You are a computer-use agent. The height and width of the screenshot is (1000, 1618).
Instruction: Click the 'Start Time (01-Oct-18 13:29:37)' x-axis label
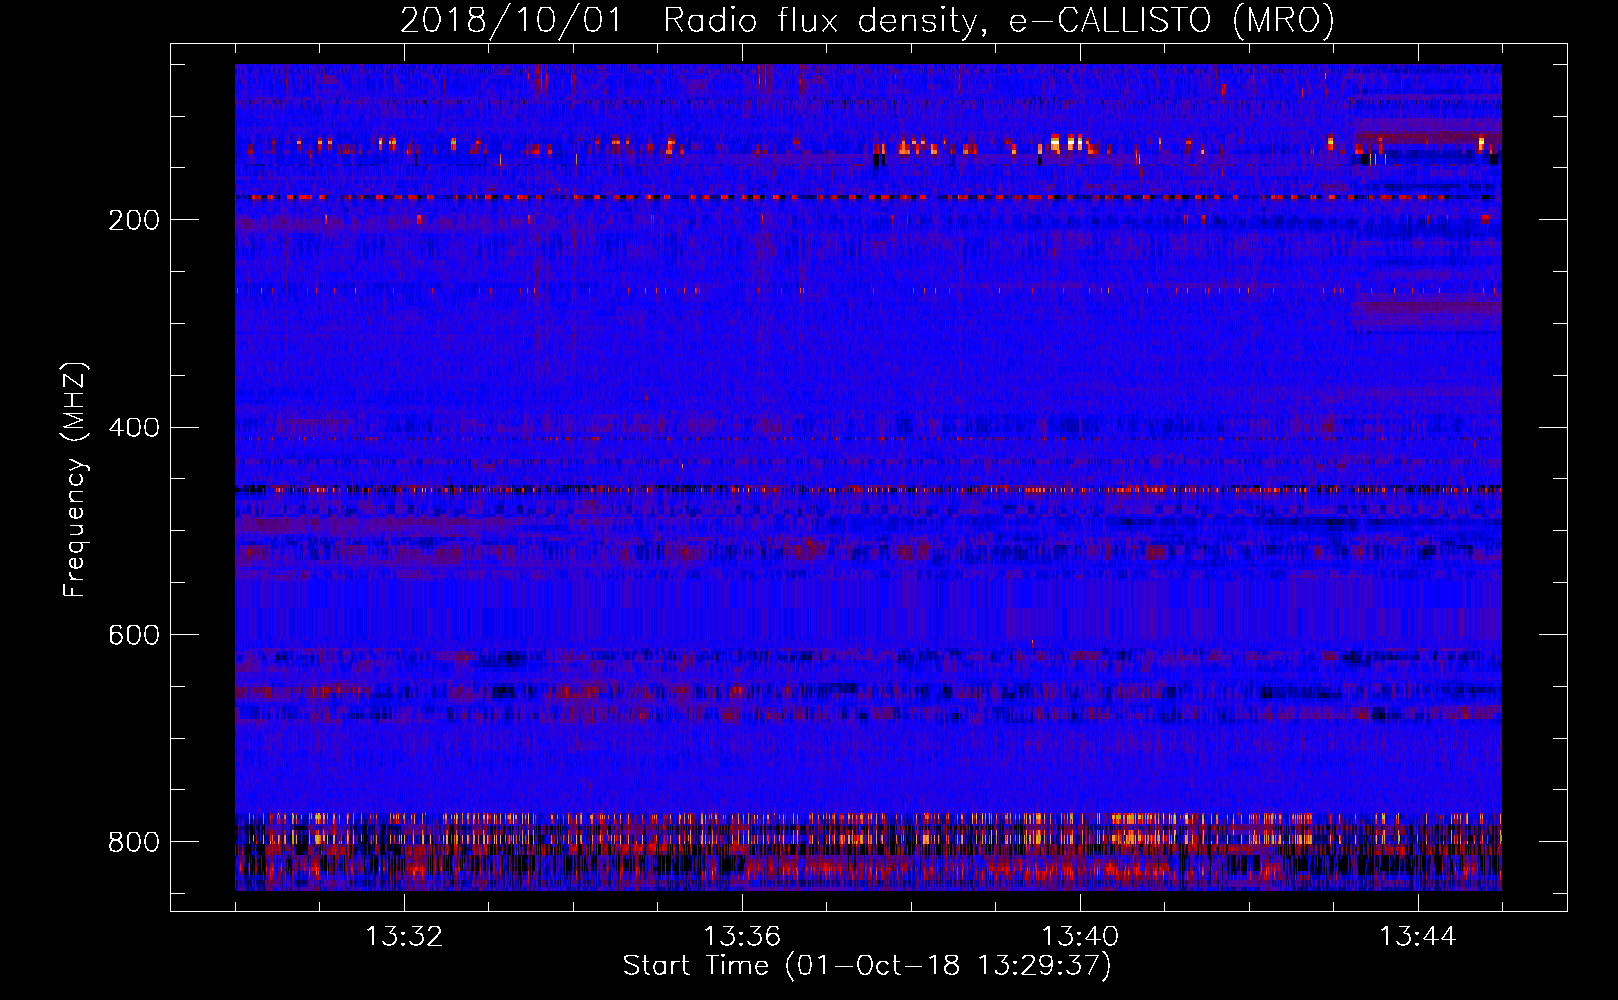[867, 966]
